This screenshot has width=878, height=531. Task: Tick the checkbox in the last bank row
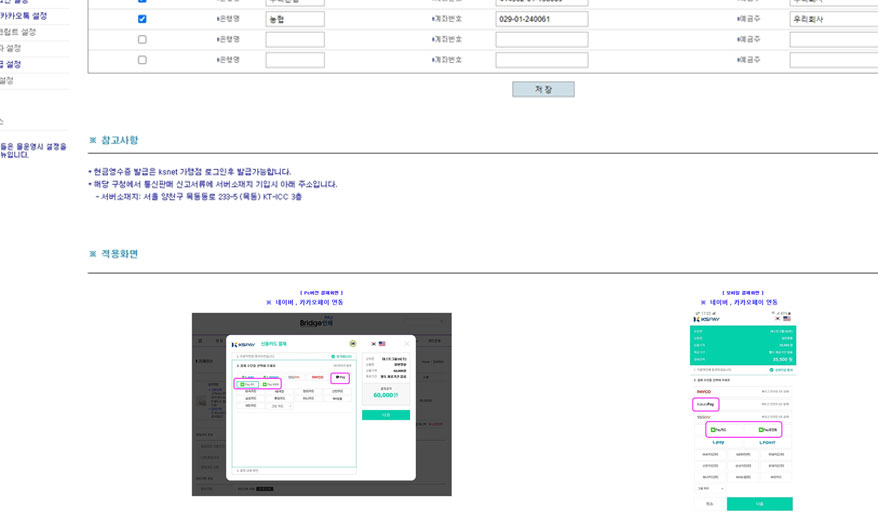[142, 60]
